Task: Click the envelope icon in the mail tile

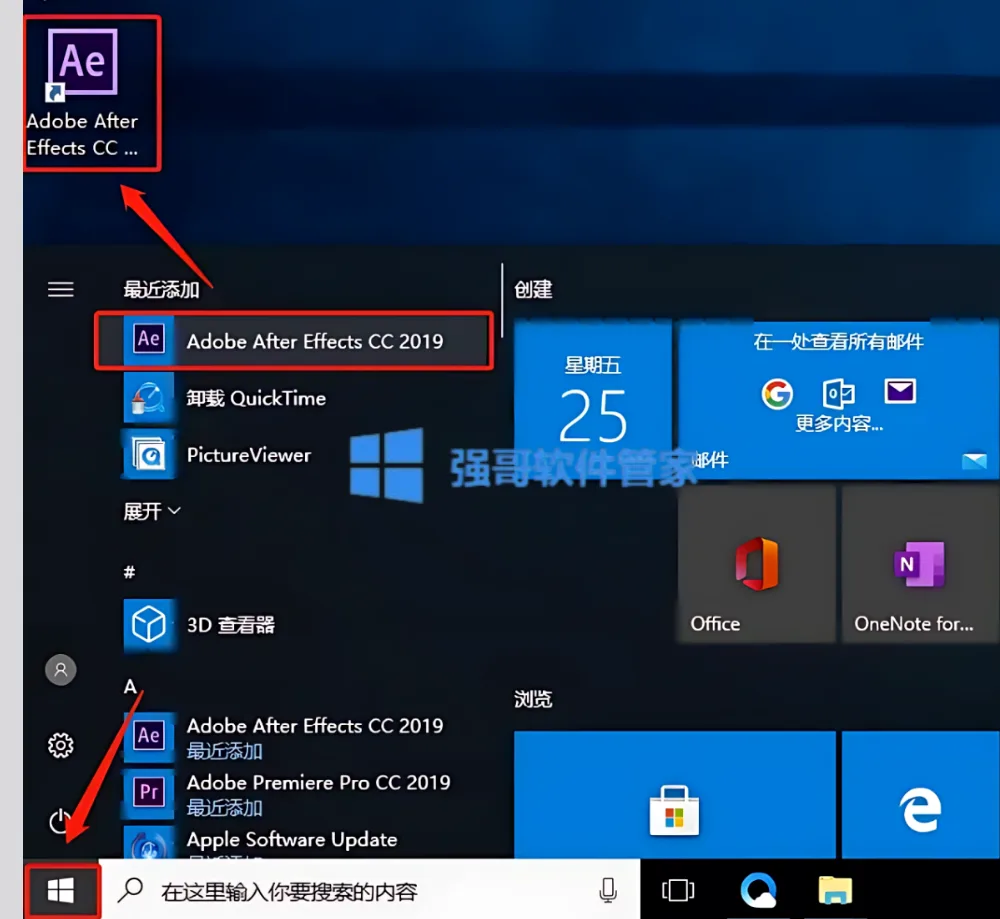Action: click(900, 391)
